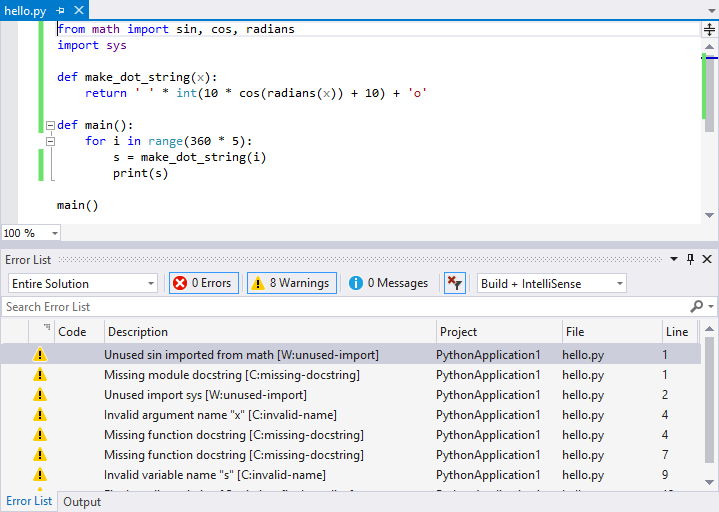Click the category filter column header icon
This screenshot has height=512, width=719.
pyautogui.click(x=46, y=328)
